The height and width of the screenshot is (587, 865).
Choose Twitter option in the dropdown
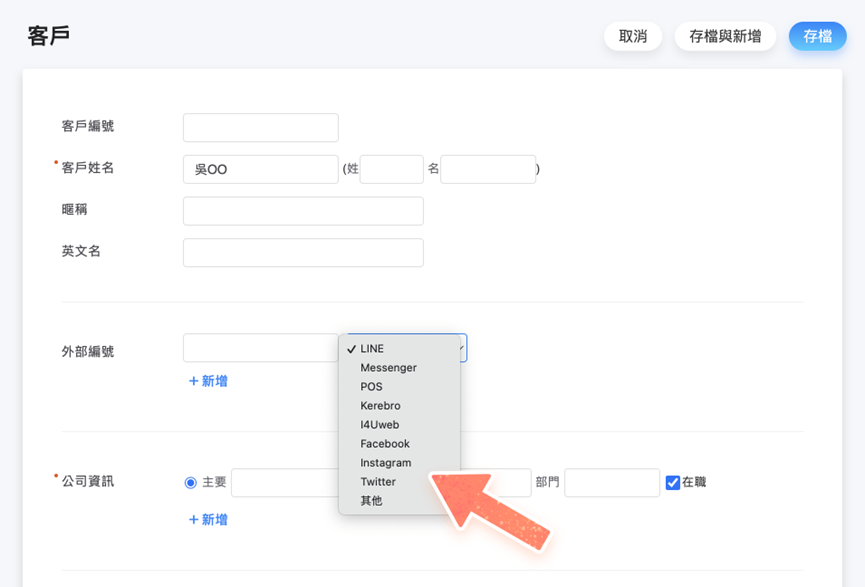378,482
